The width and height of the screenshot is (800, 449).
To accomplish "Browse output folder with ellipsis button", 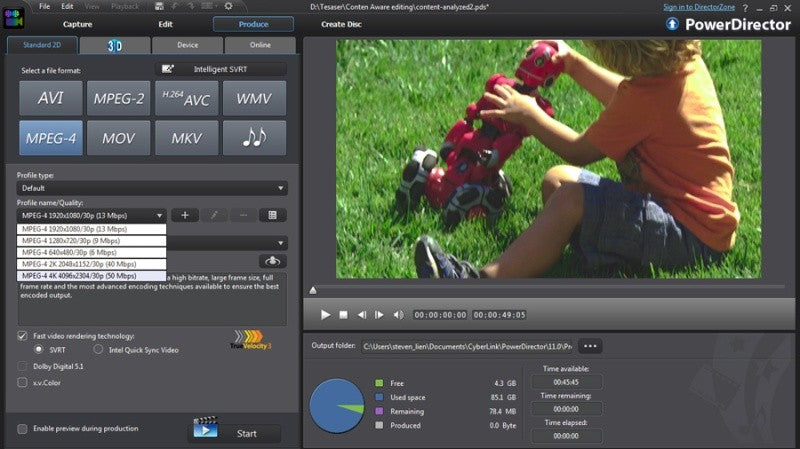I will [590, 346].
